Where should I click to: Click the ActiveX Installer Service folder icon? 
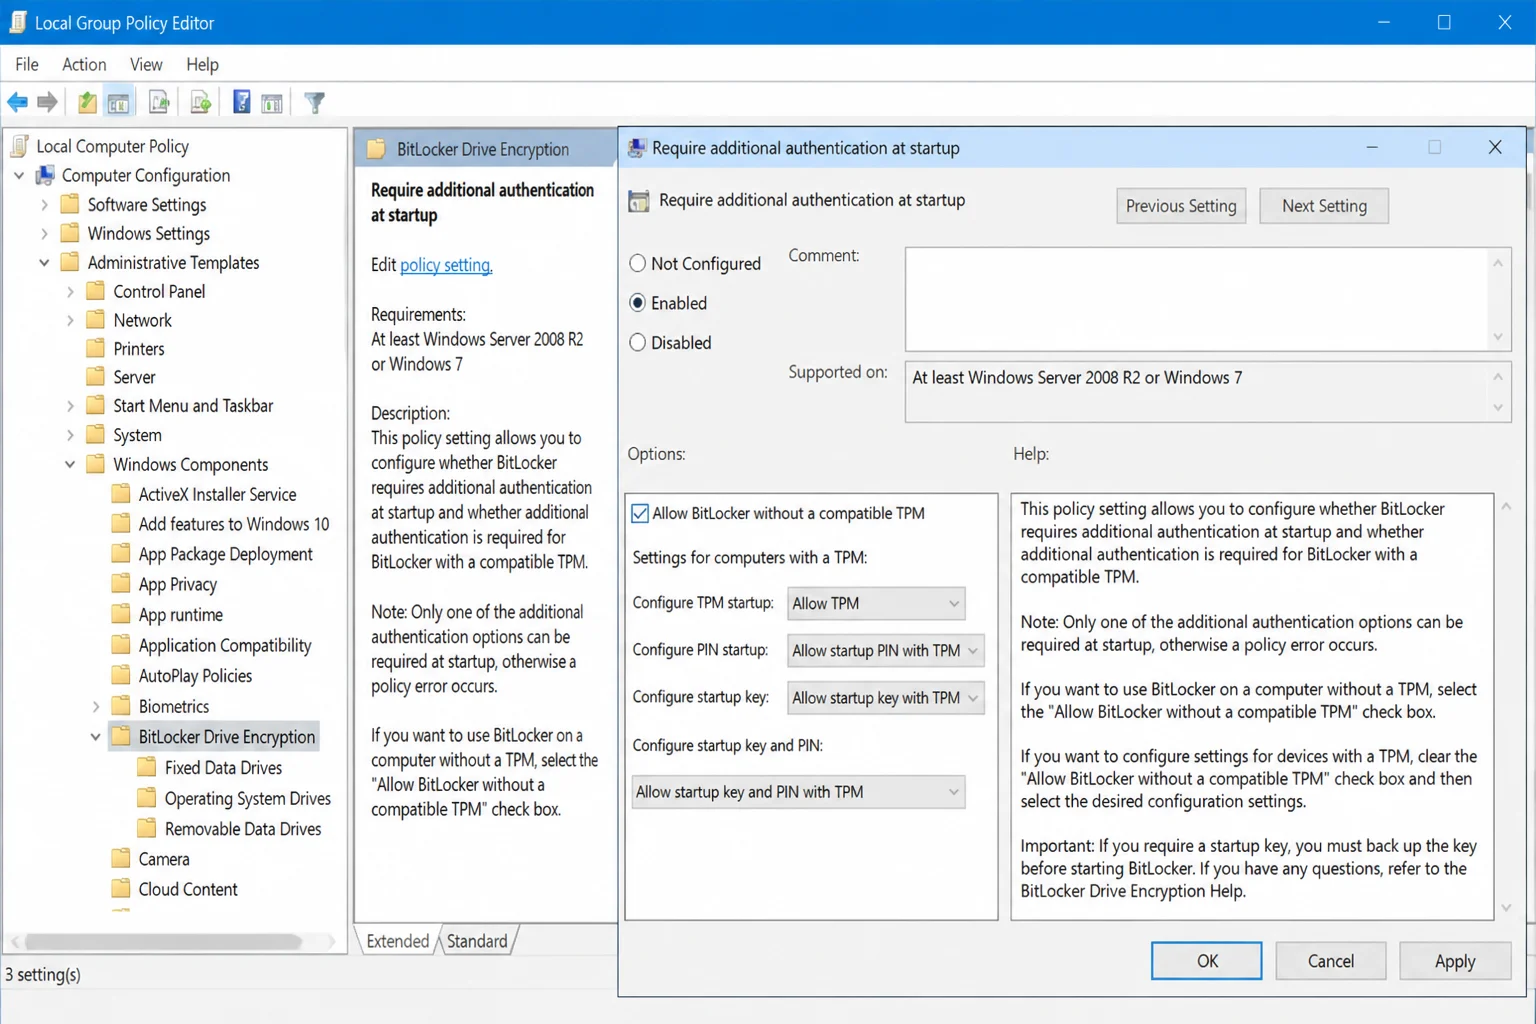(121, 494)
